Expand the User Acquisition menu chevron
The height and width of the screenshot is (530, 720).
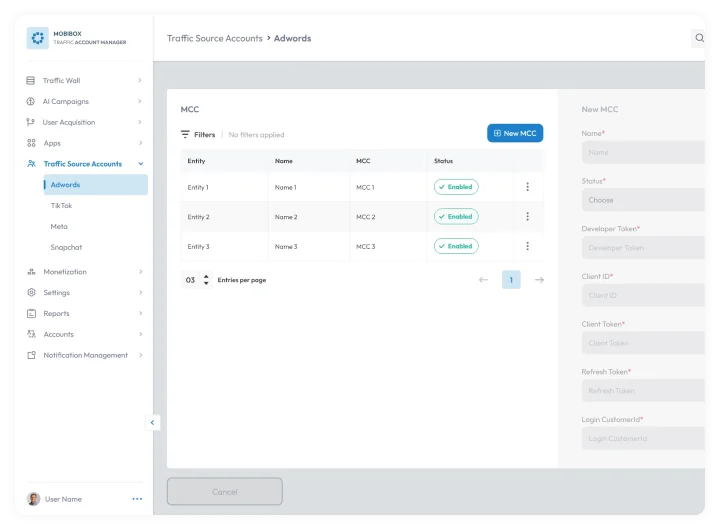click(140, 122)
